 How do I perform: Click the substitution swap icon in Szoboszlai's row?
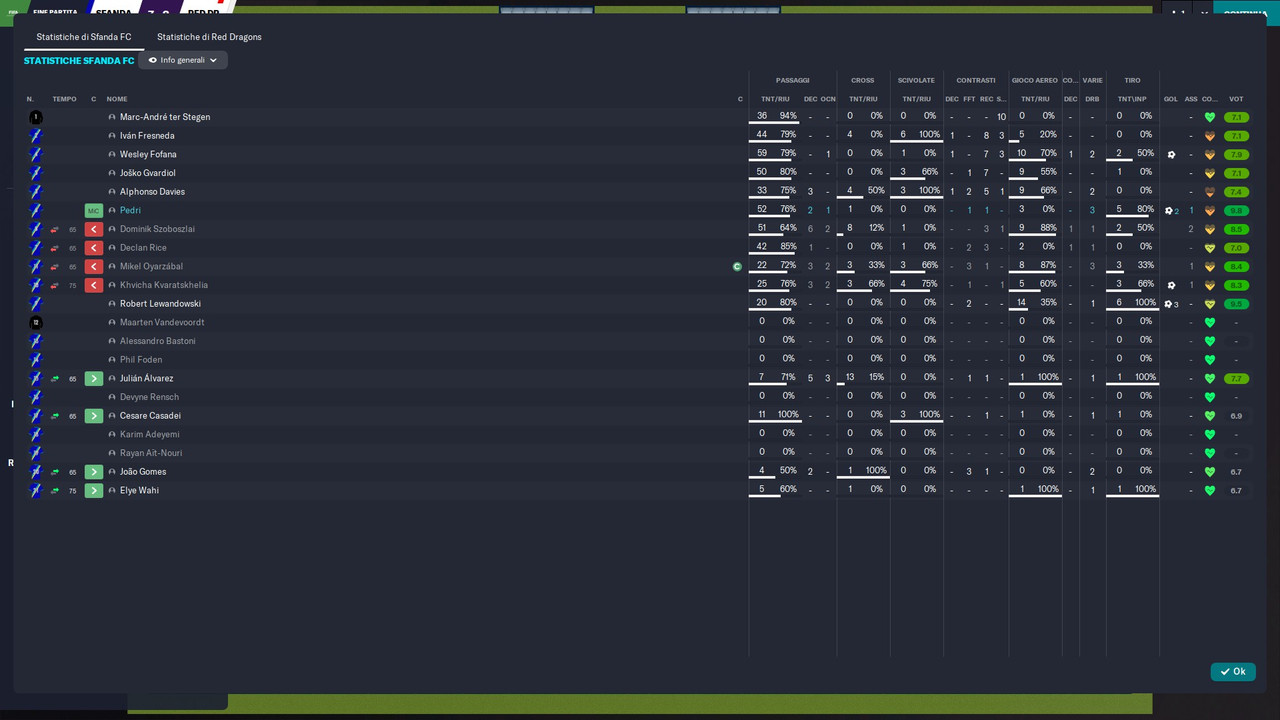55,230
